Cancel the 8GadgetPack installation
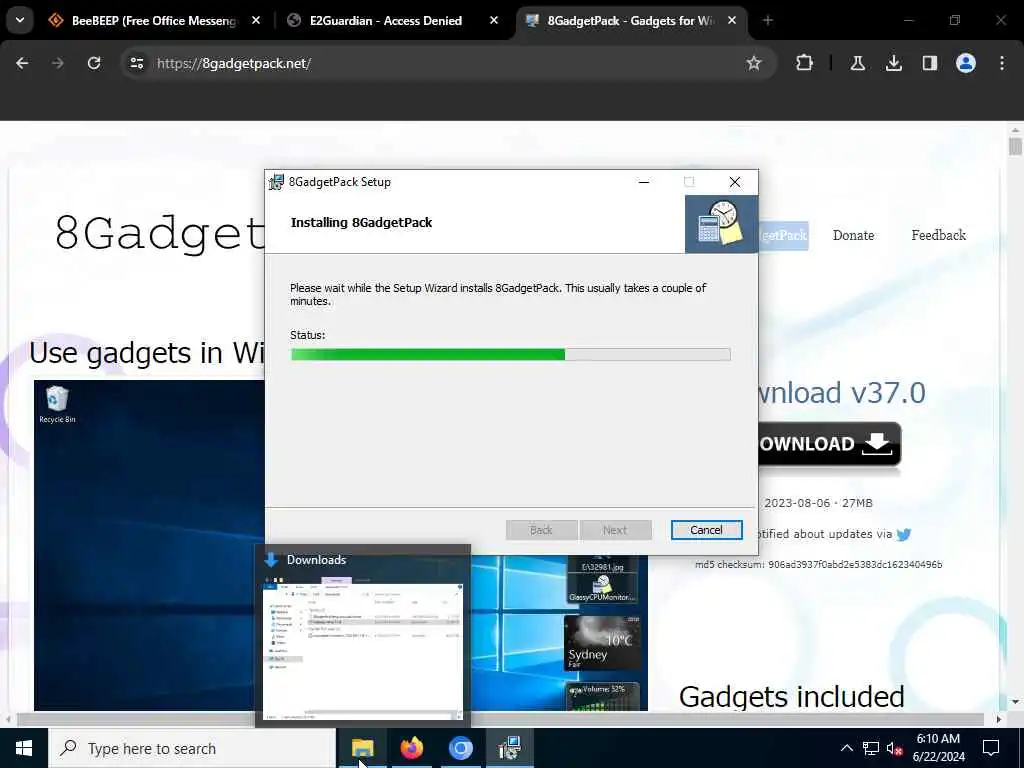1024x768 pixels. point(706,530)
